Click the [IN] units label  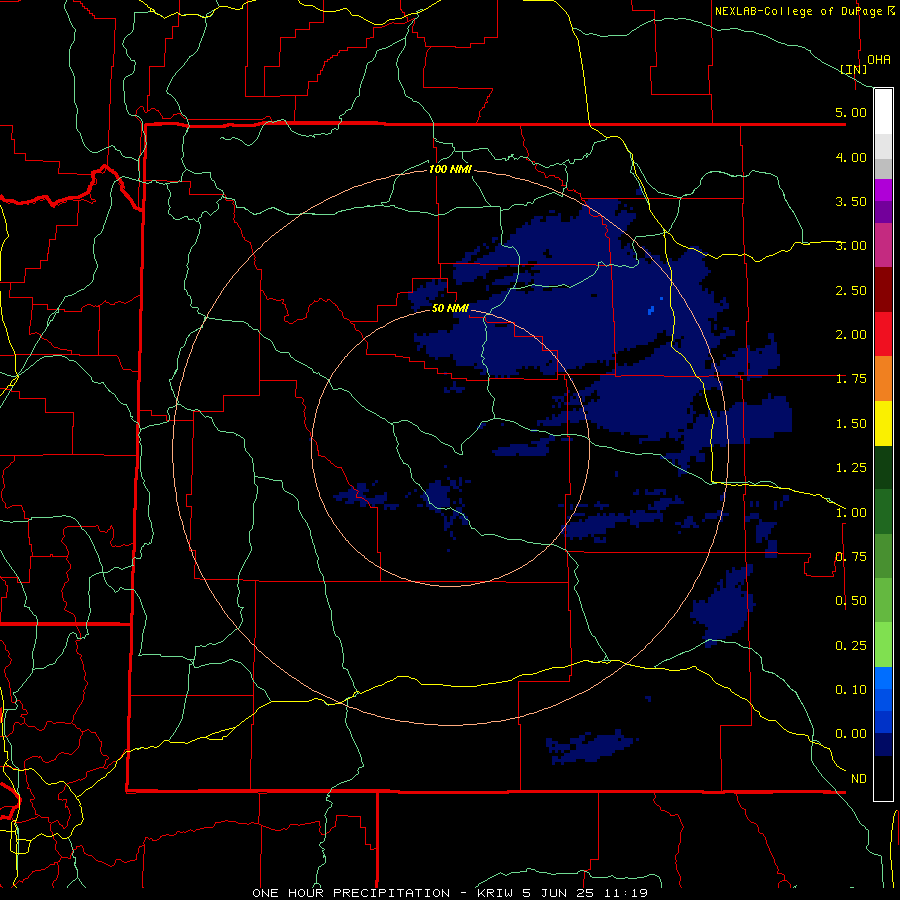pyautogui.click(x=854, y=69)
